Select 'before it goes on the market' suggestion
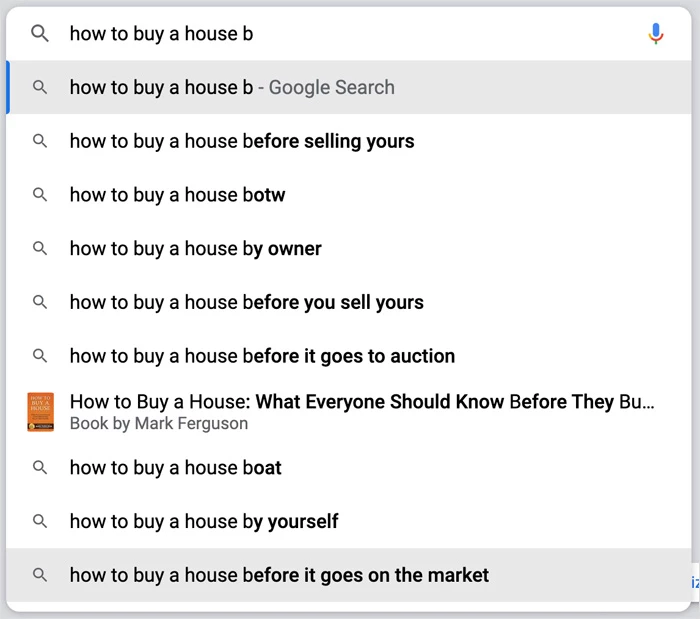The height and width of the screenshot is (619, 700). click(x=279, y=575)
